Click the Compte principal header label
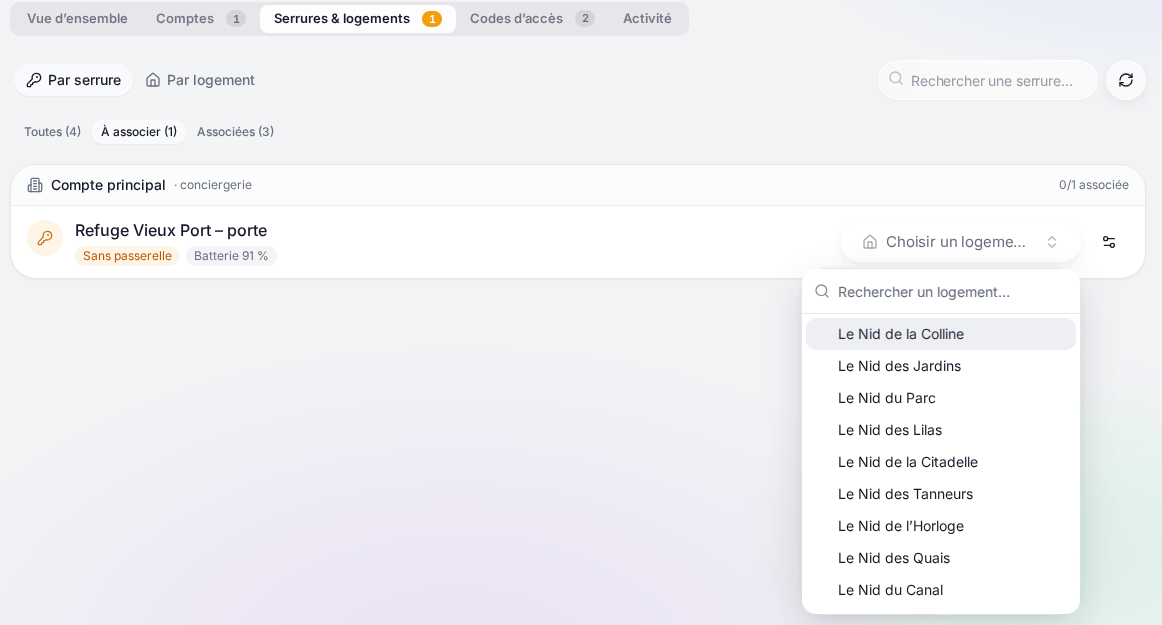 pos(108,185)
